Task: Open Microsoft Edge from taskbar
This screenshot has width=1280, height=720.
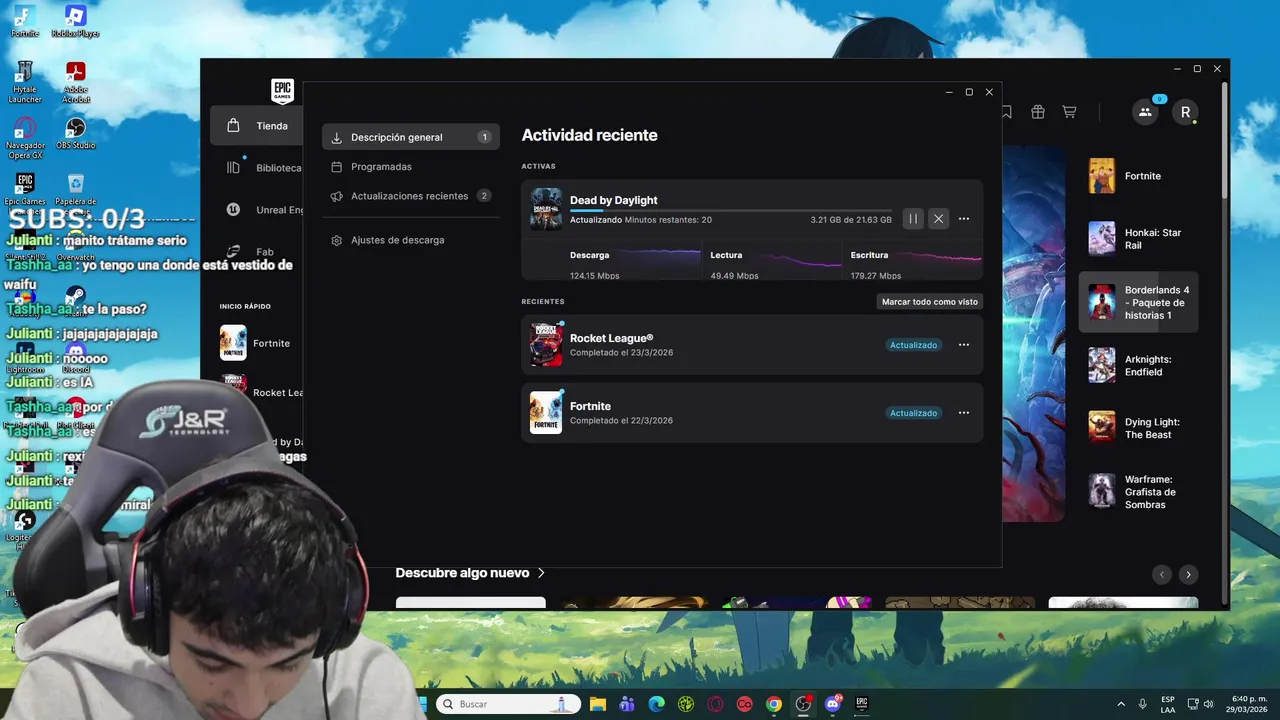Action: tap(656, 704)
